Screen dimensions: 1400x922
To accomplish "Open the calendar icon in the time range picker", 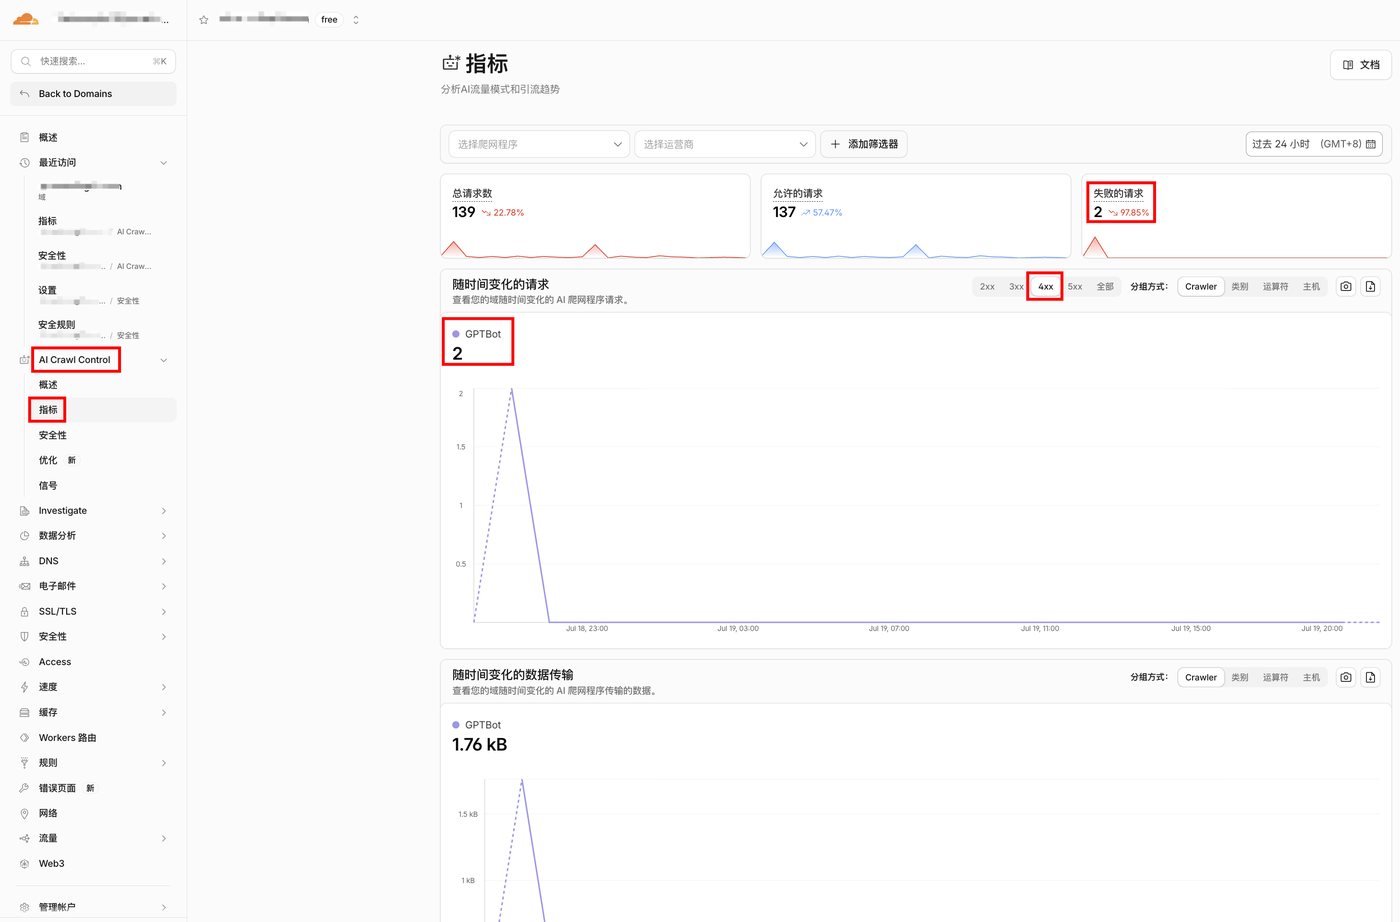I will [x=1371, y=144].
